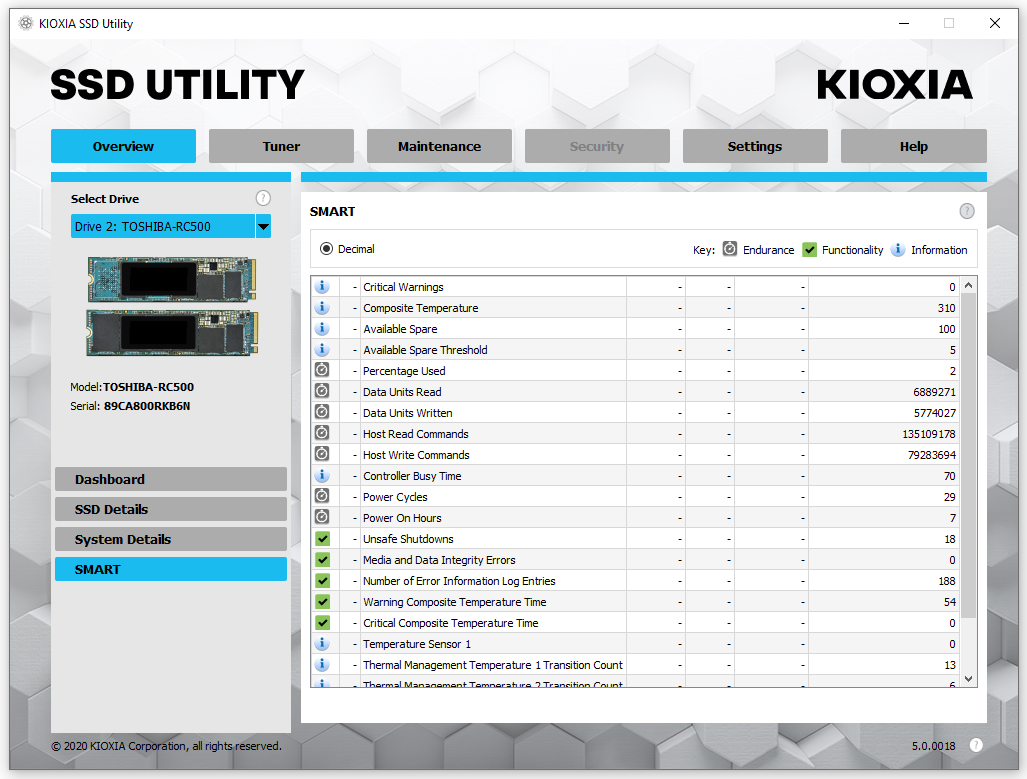Click check icon beside Critical Composite Temperature Time
Screen dimensions: 1027x779
click(322, 622)
